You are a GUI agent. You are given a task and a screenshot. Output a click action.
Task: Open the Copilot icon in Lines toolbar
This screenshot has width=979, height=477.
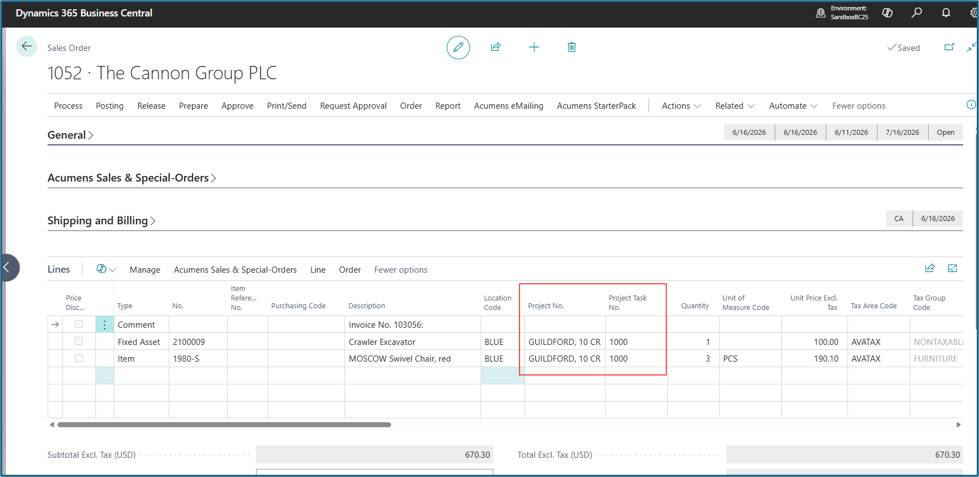[x=101, y=269]
